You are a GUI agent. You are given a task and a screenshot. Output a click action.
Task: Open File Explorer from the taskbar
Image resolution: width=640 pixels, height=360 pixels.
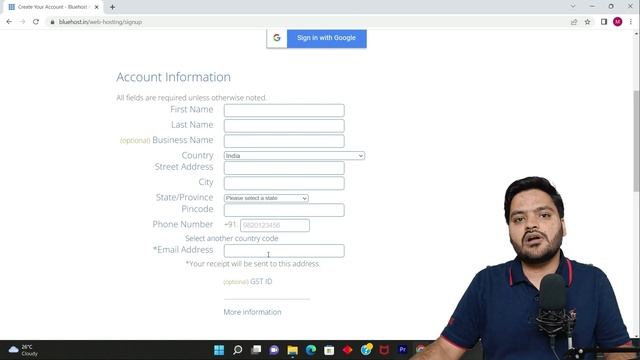293,350
